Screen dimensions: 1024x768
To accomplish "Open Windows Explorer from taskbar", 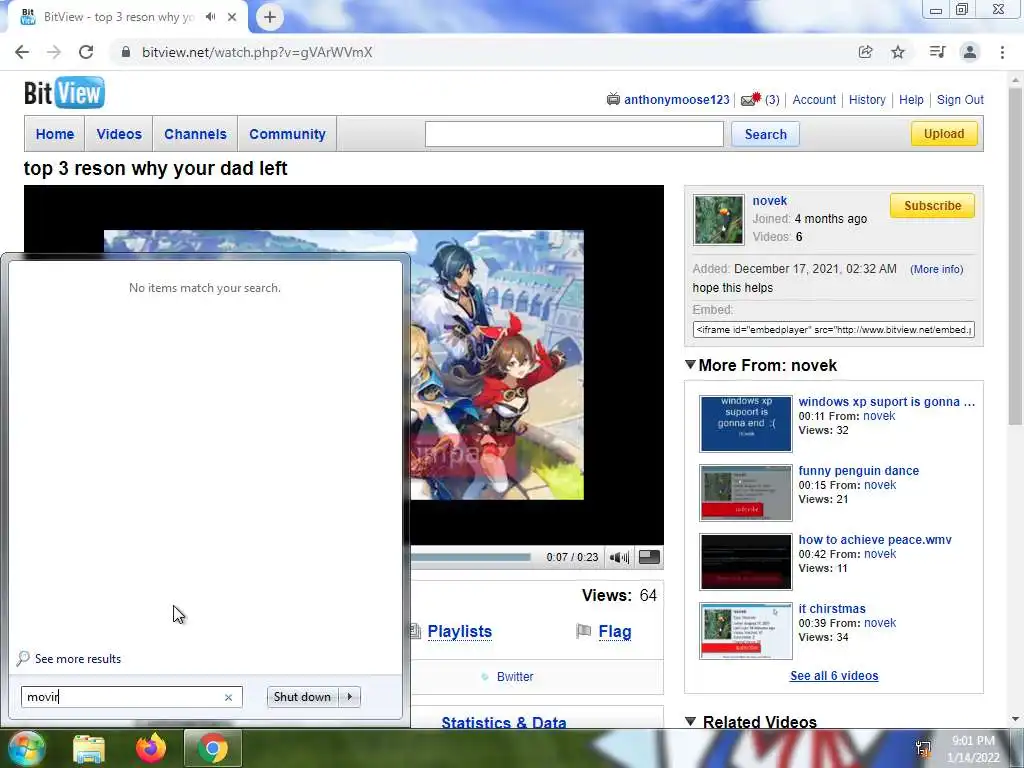I will coord(89,748).
